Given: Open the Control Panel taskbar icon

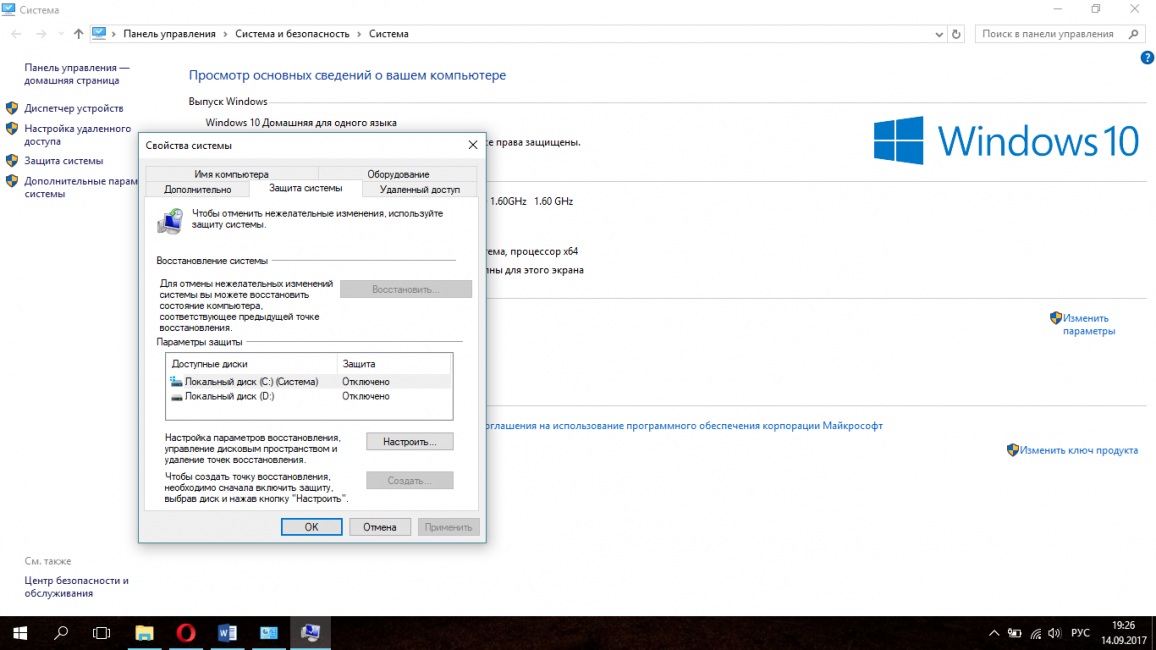Looking at the screenshot, I should click(x=268, y=633).
